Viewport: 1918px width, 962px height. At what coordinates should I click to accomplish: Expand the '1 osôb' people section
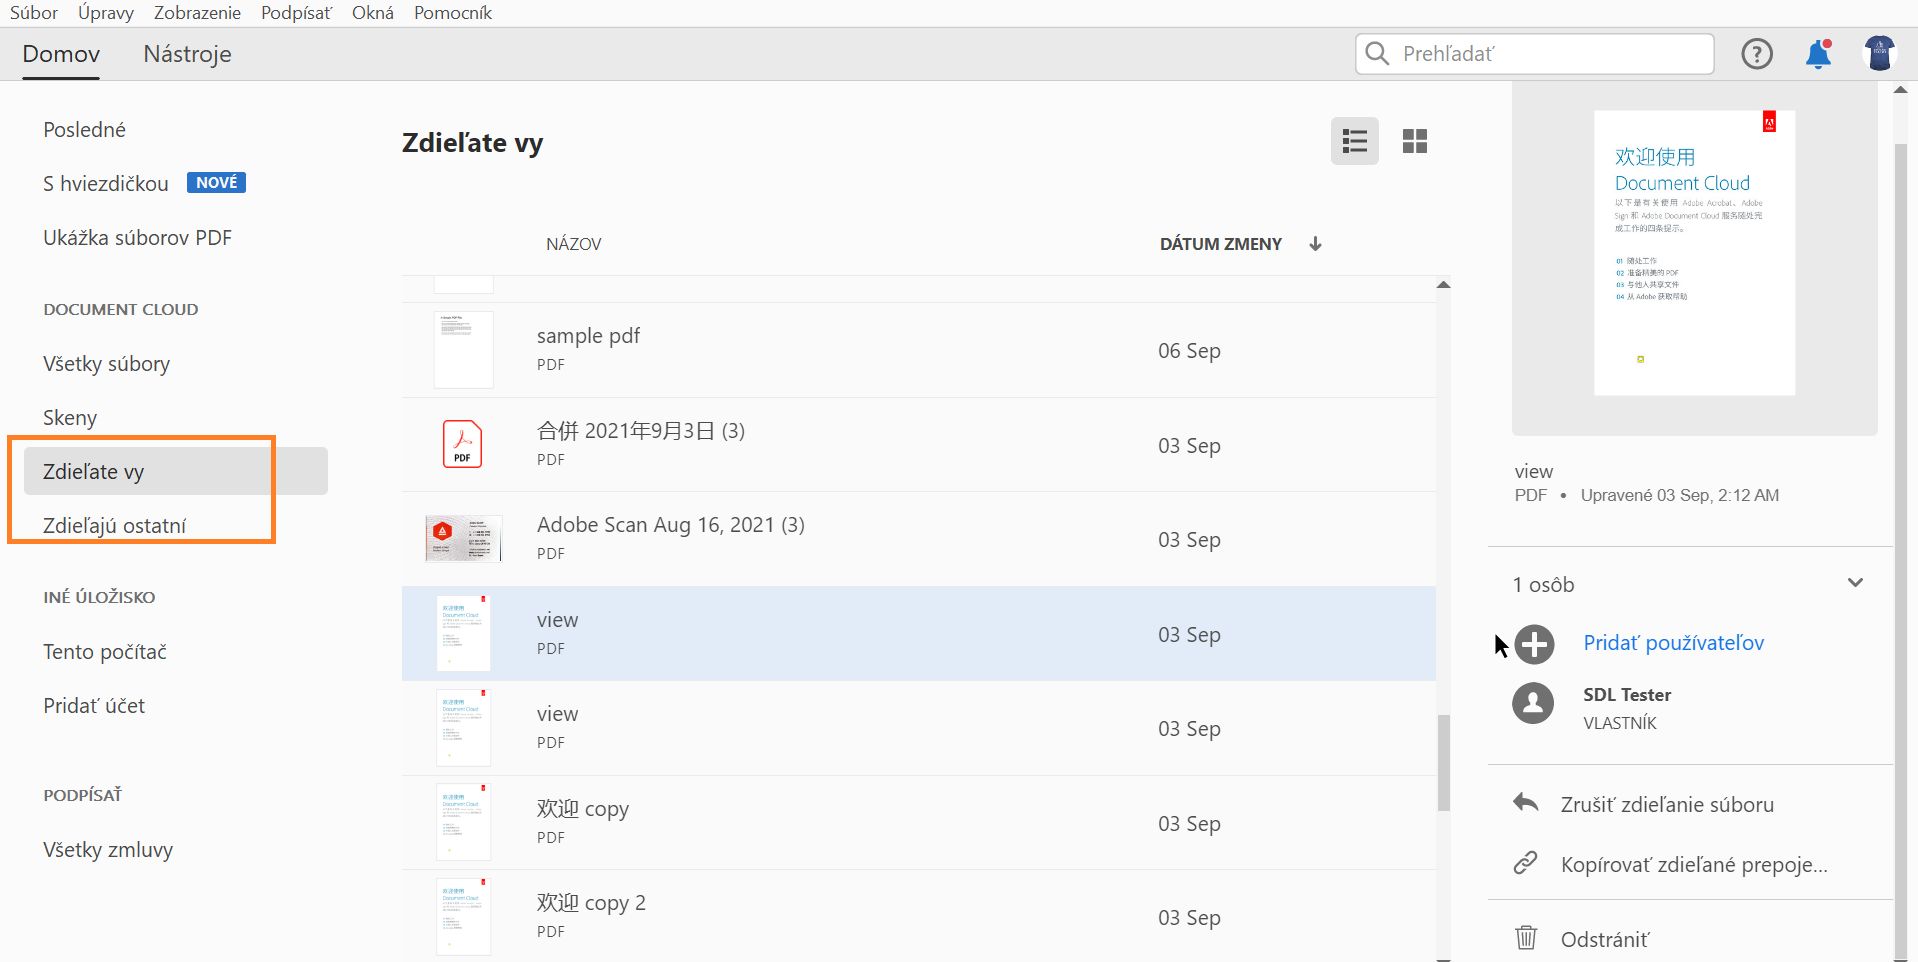point(1855,583)
